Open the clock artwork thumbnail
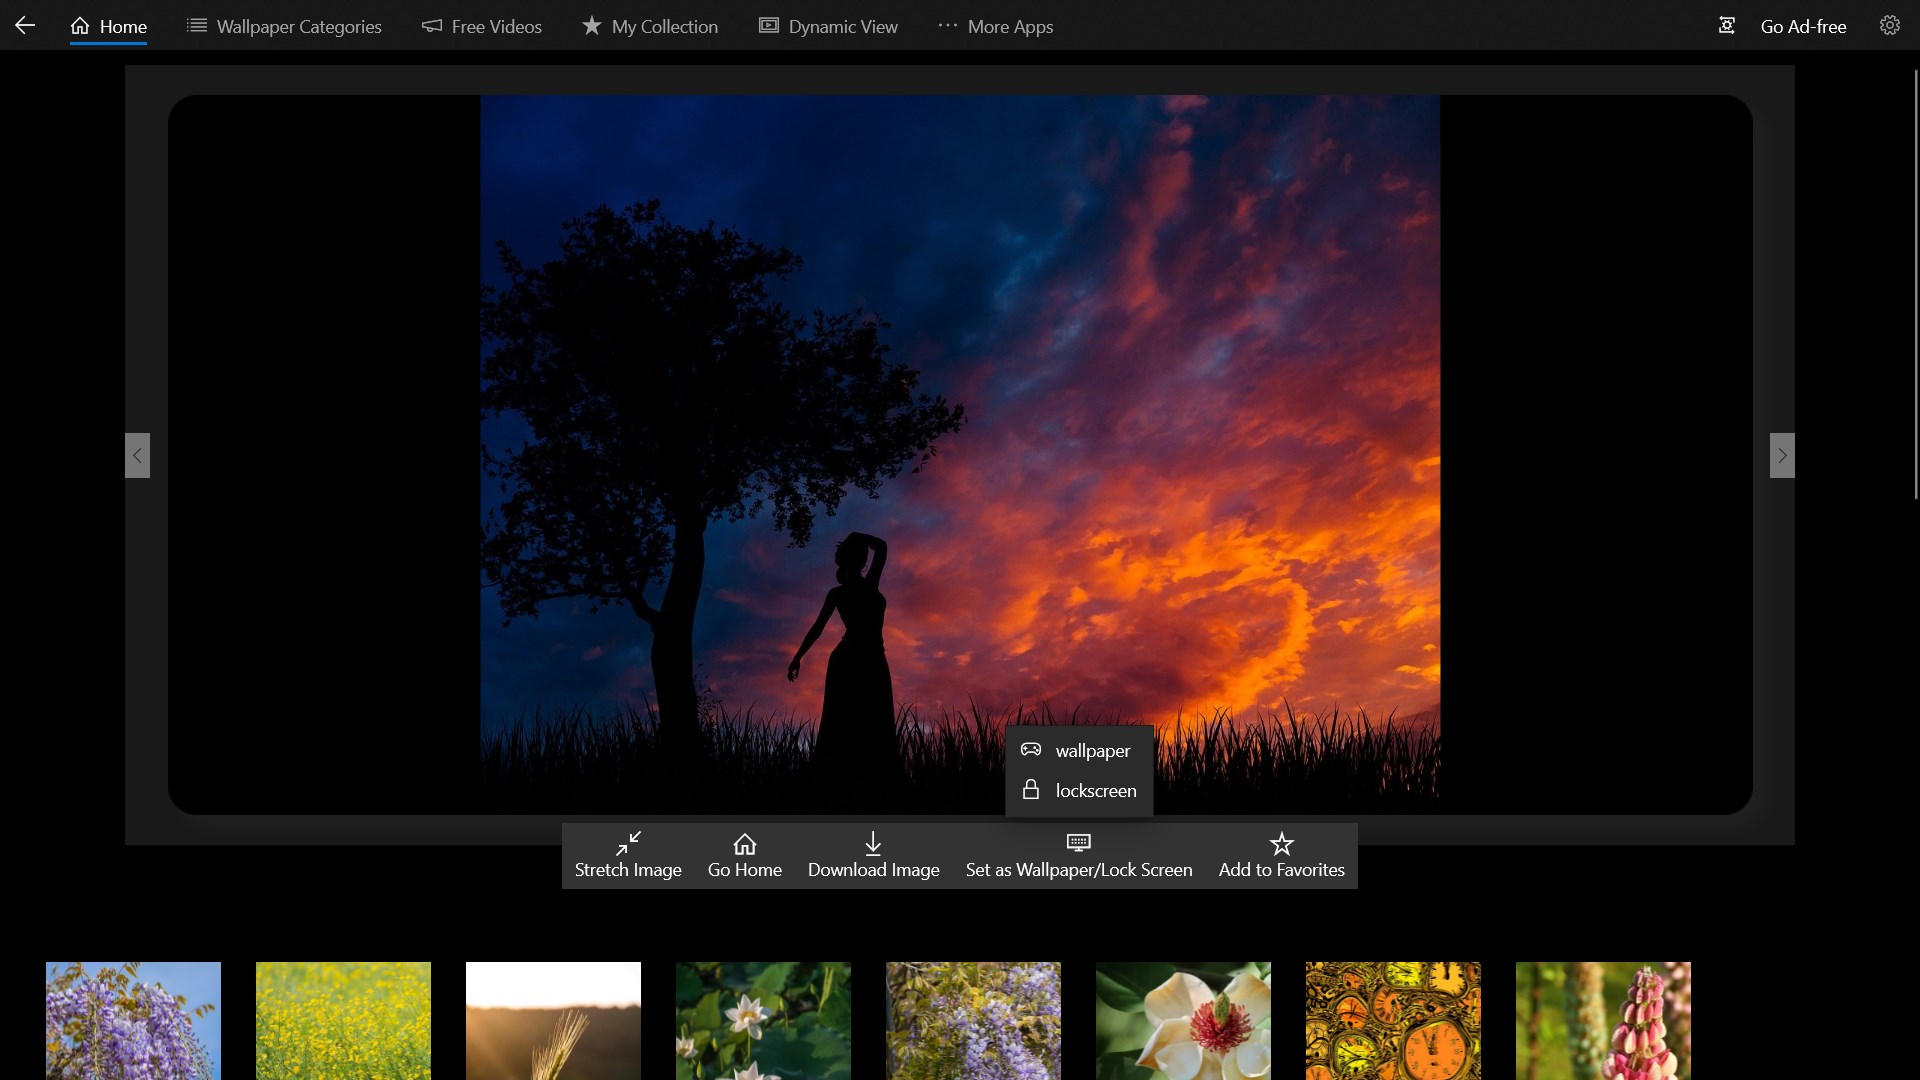This screenshot has height=1080, width=1920. coord(1393,1020)
